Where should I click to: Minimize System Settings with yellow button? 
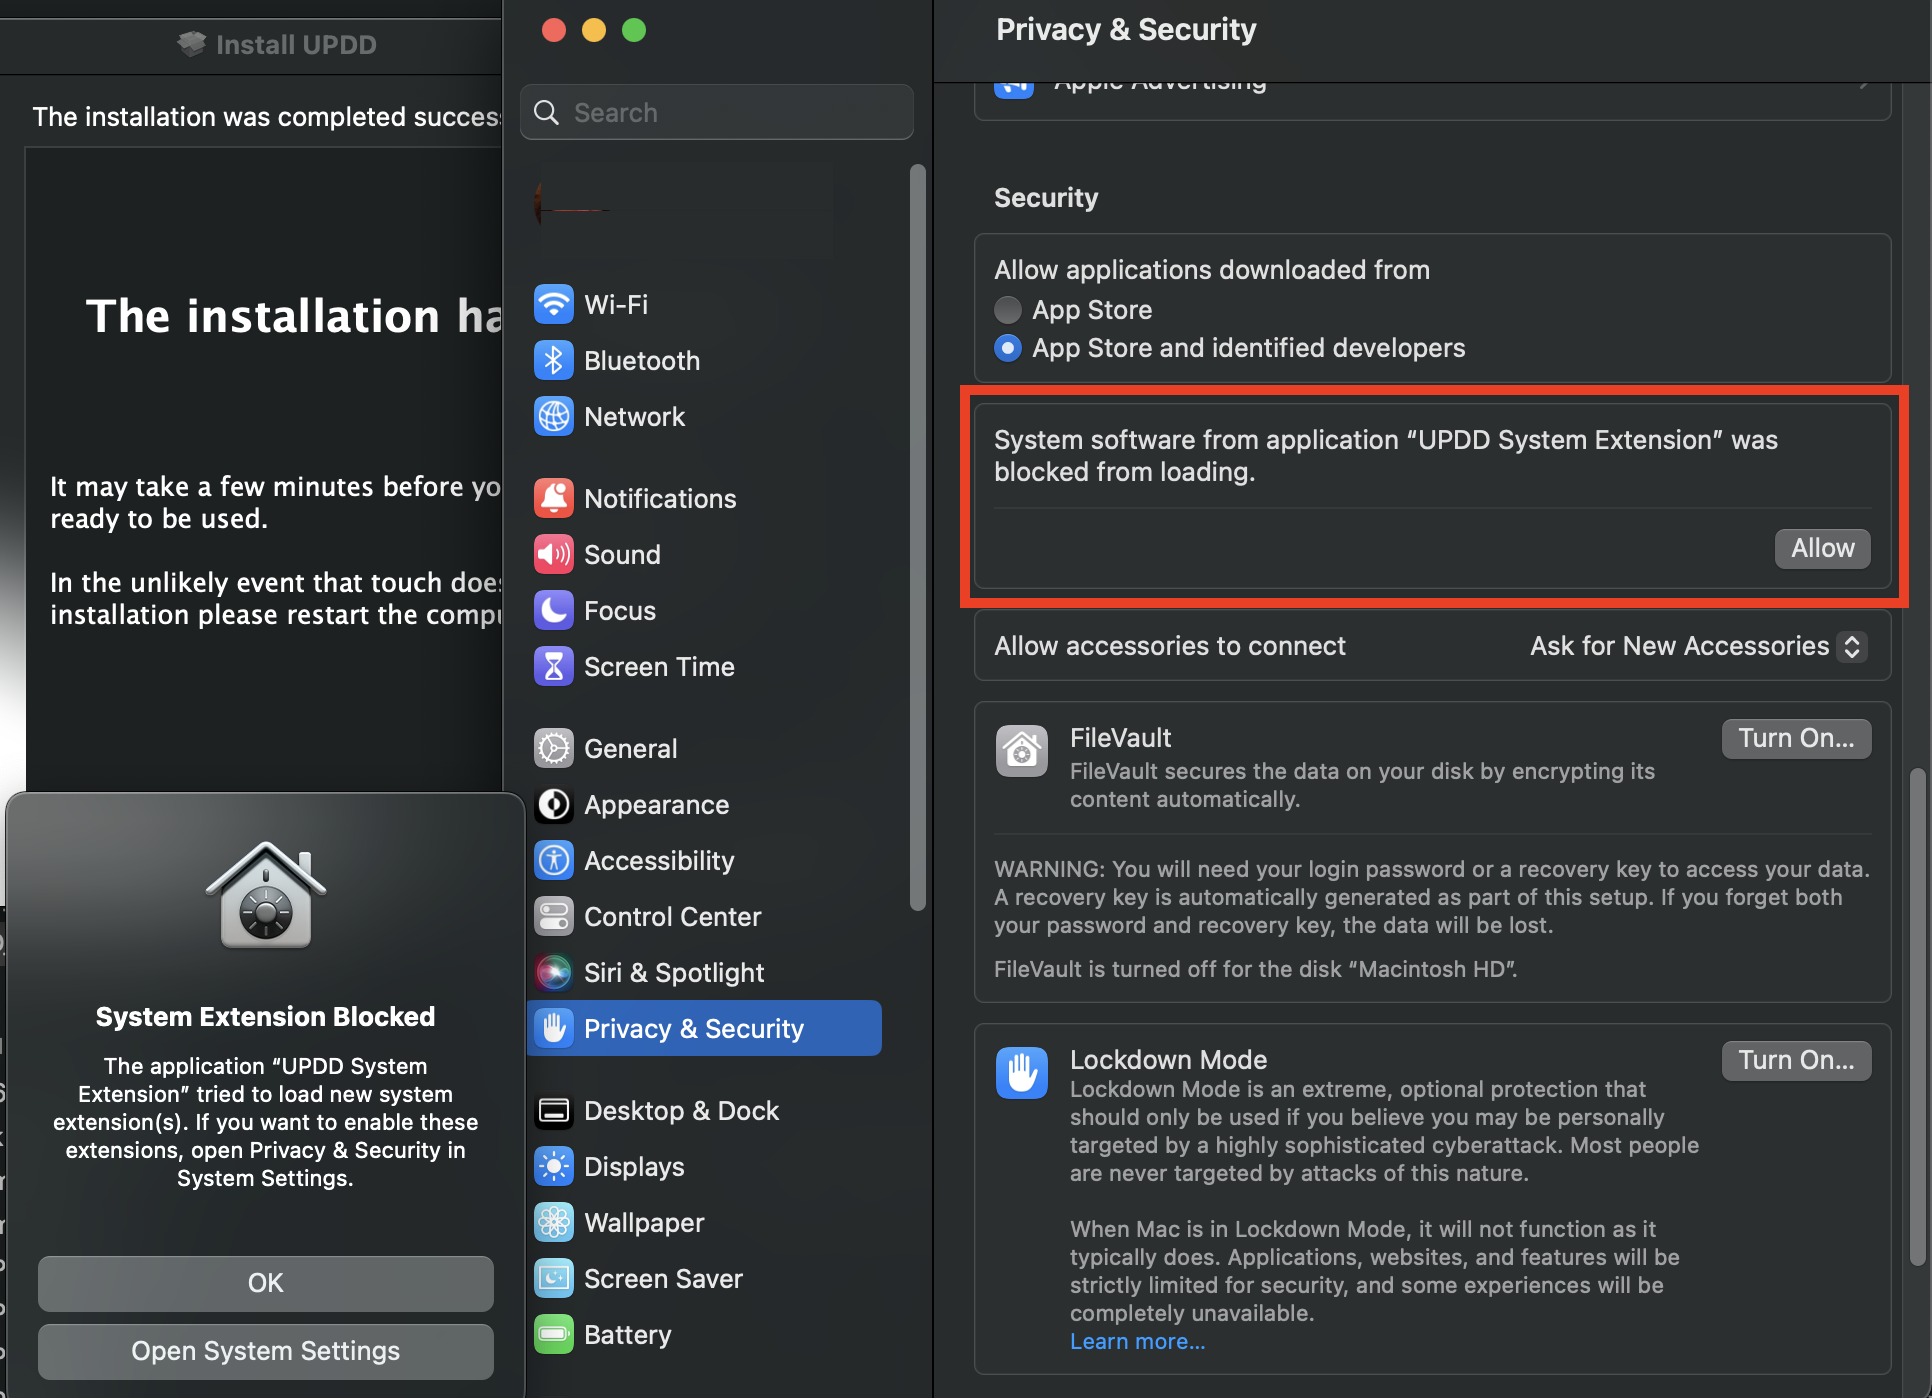593,30
